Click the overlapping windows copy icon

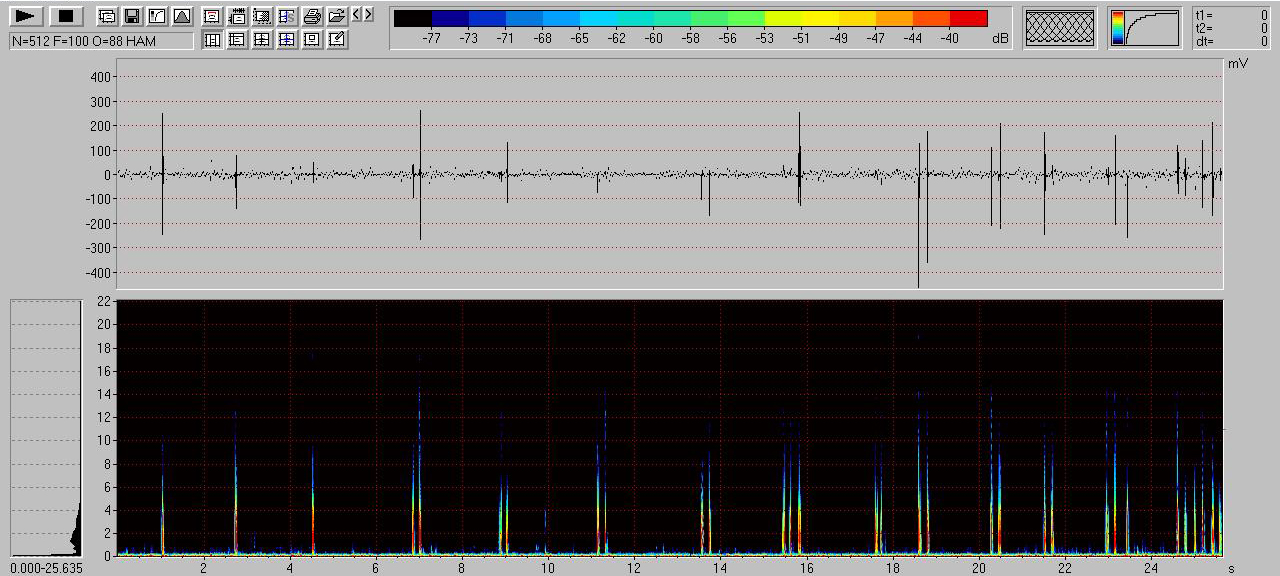coord(107,16)
